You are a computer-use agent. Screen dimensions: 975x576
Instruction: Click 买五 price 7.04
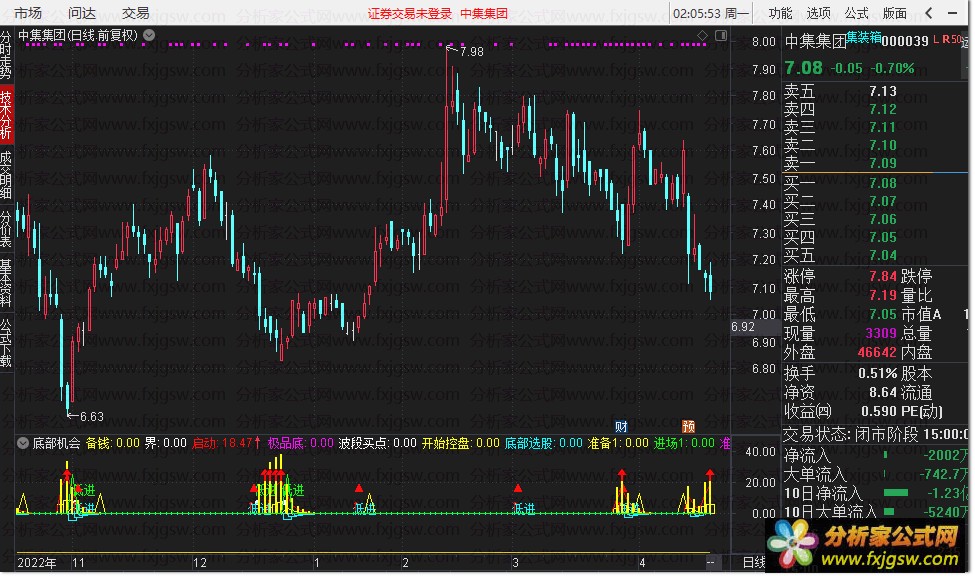[882, 256]
